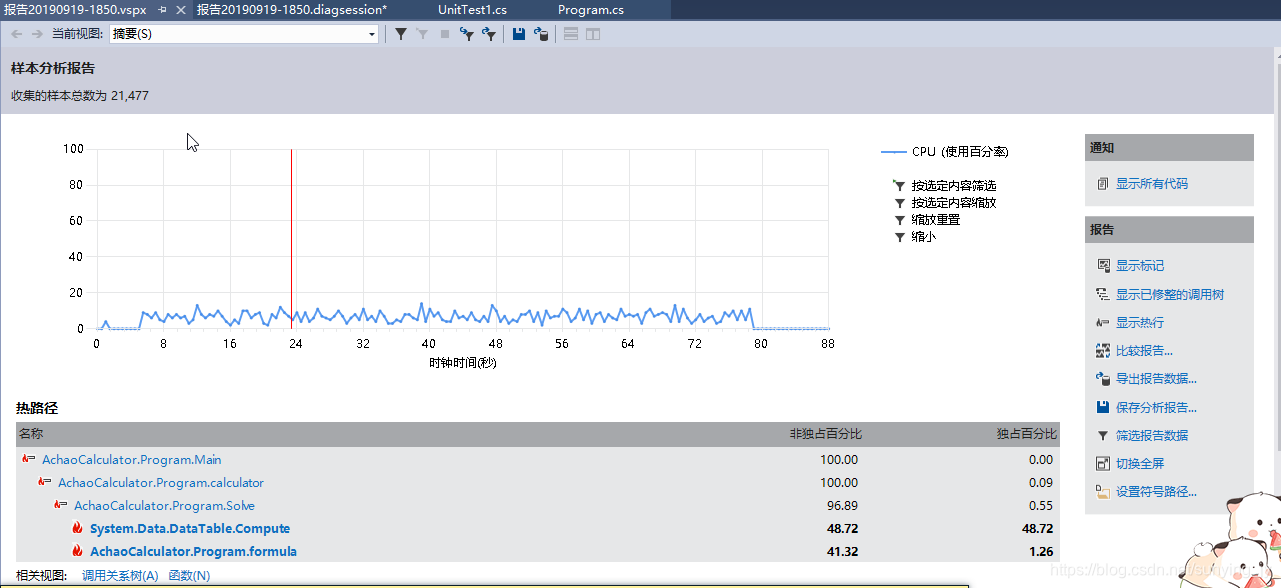The image size is (1281, 588).
Task: Click the blue save report toolbar icon
Action: pos(519,34)
